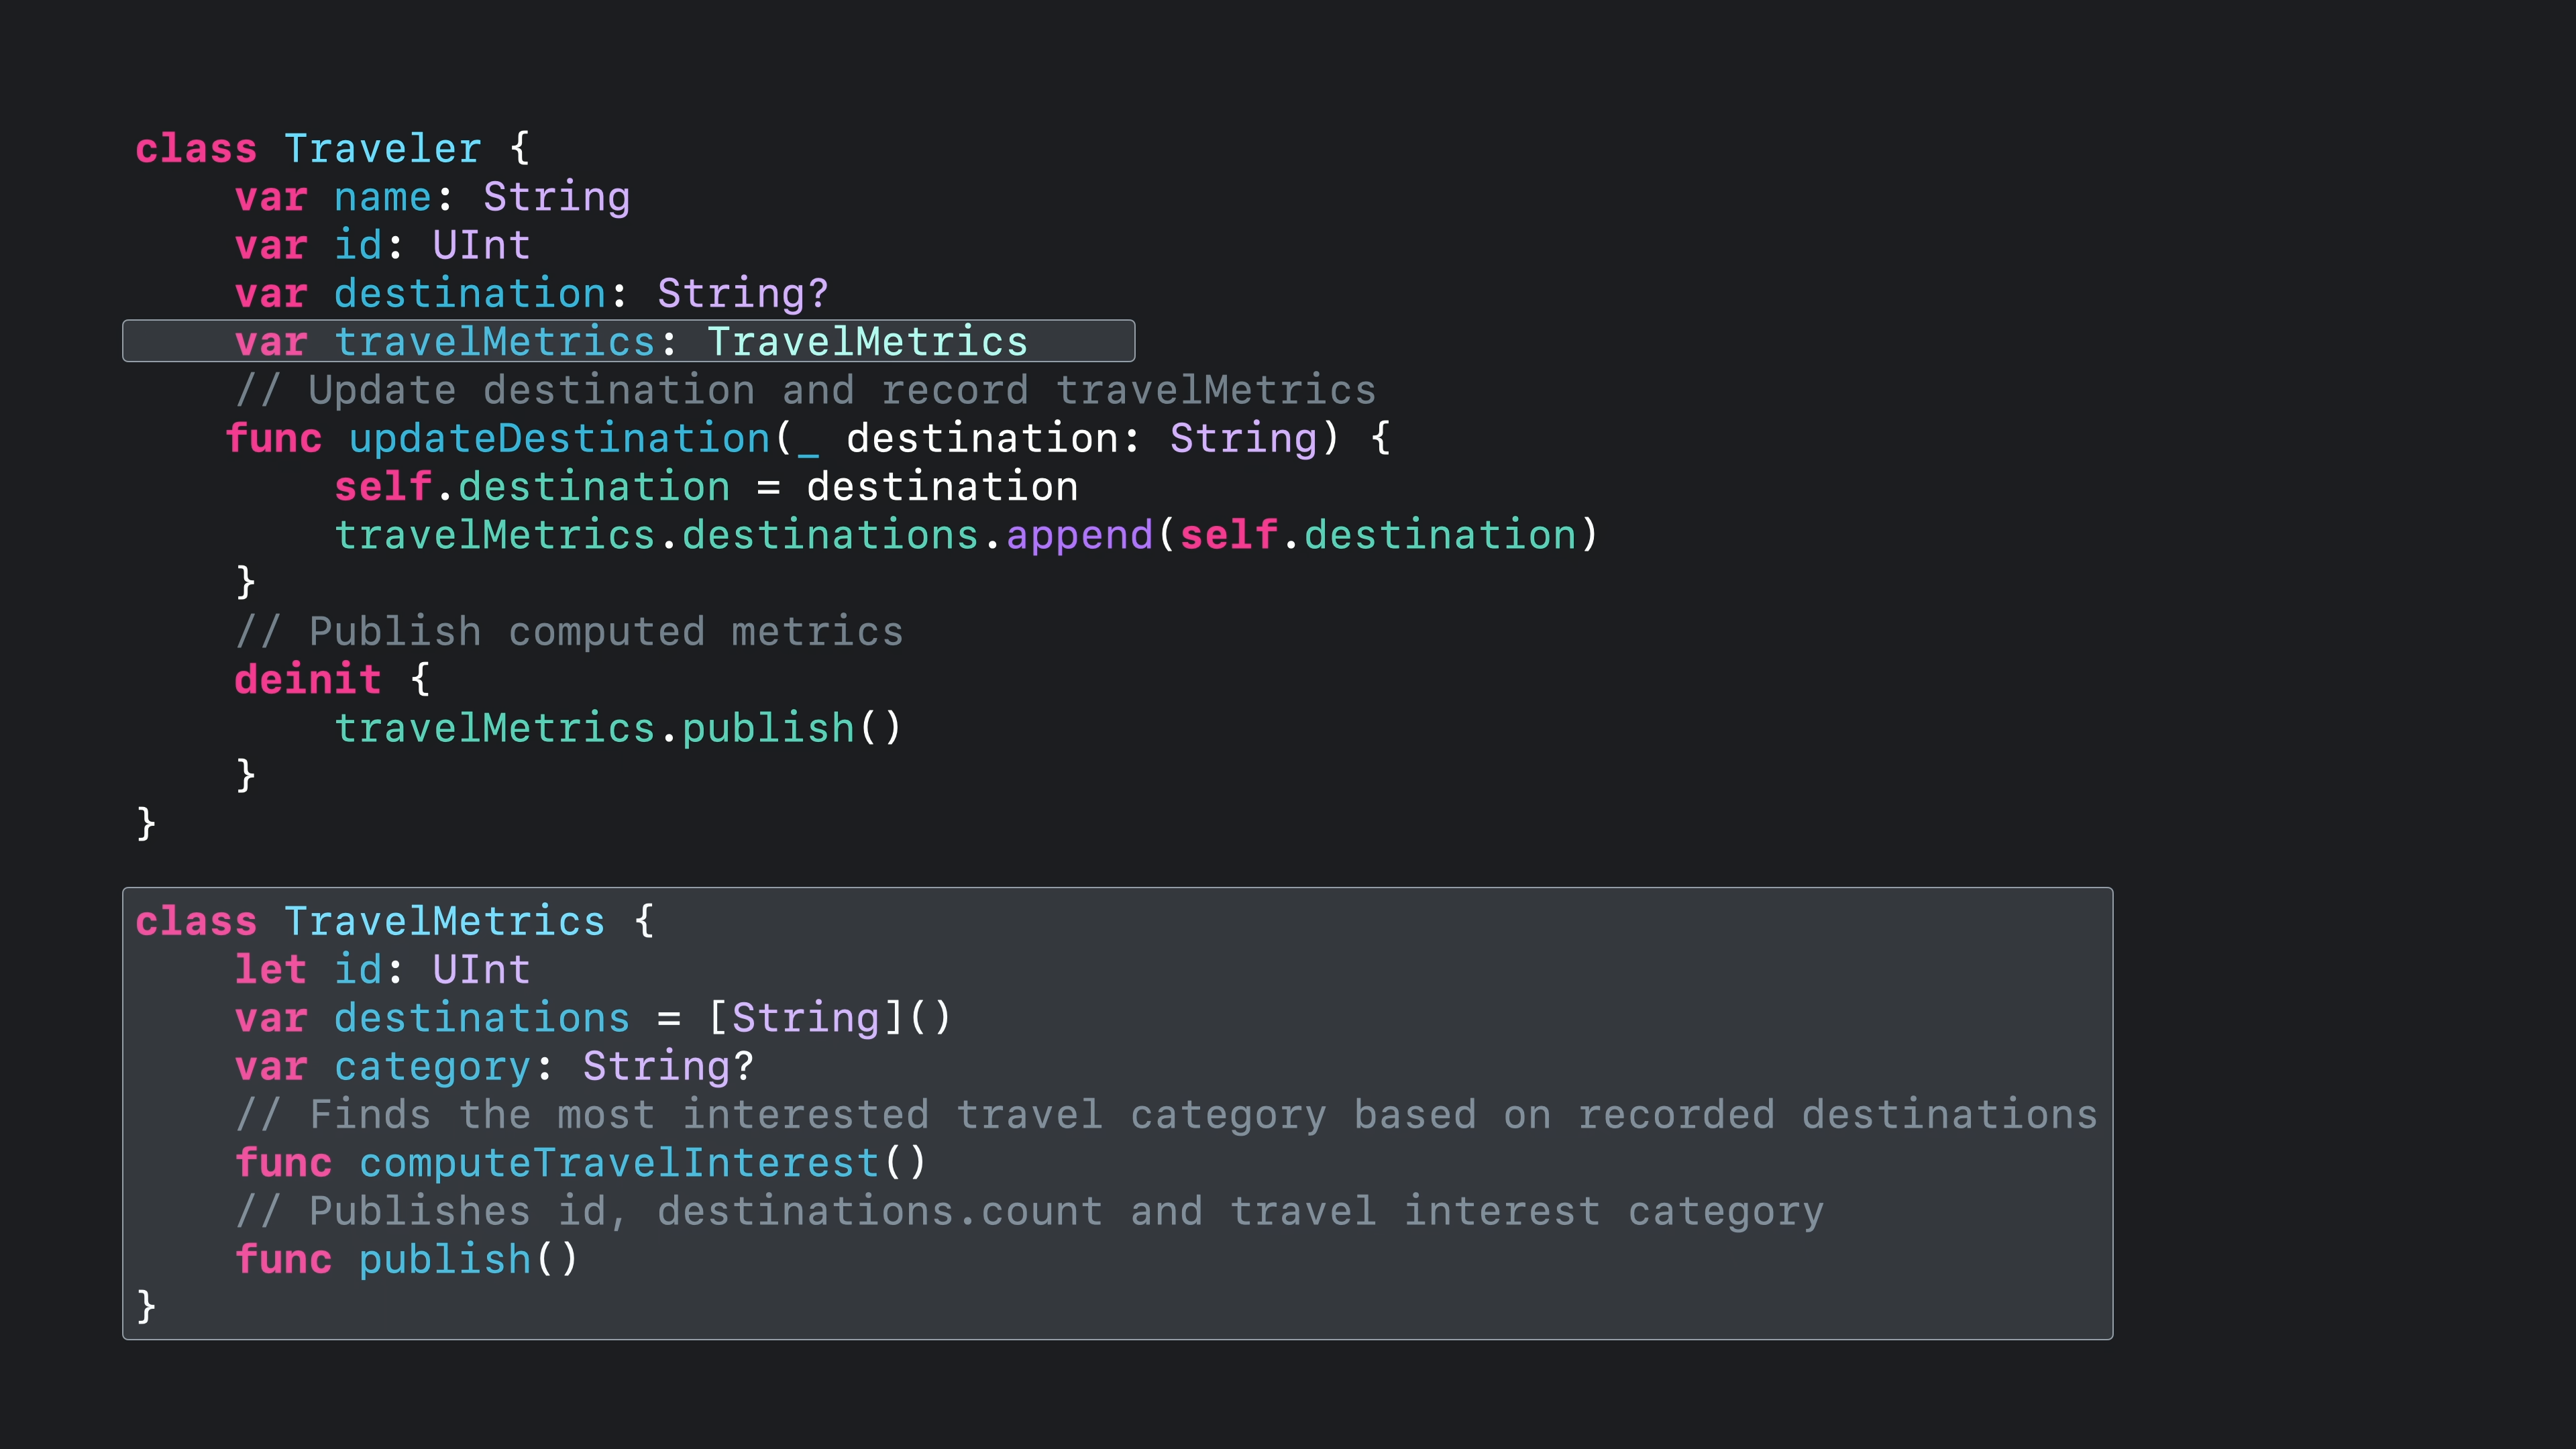Click the Publishes id destinations.count comment

coord(1029,1212)
